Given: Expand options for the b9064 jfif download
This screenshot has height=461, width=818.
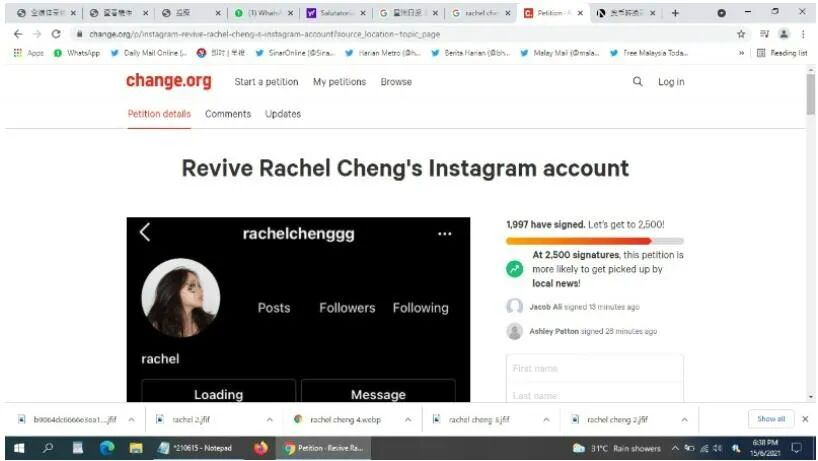Looking at the screenshot, I should pyautogui.click(x=131, y=419).
